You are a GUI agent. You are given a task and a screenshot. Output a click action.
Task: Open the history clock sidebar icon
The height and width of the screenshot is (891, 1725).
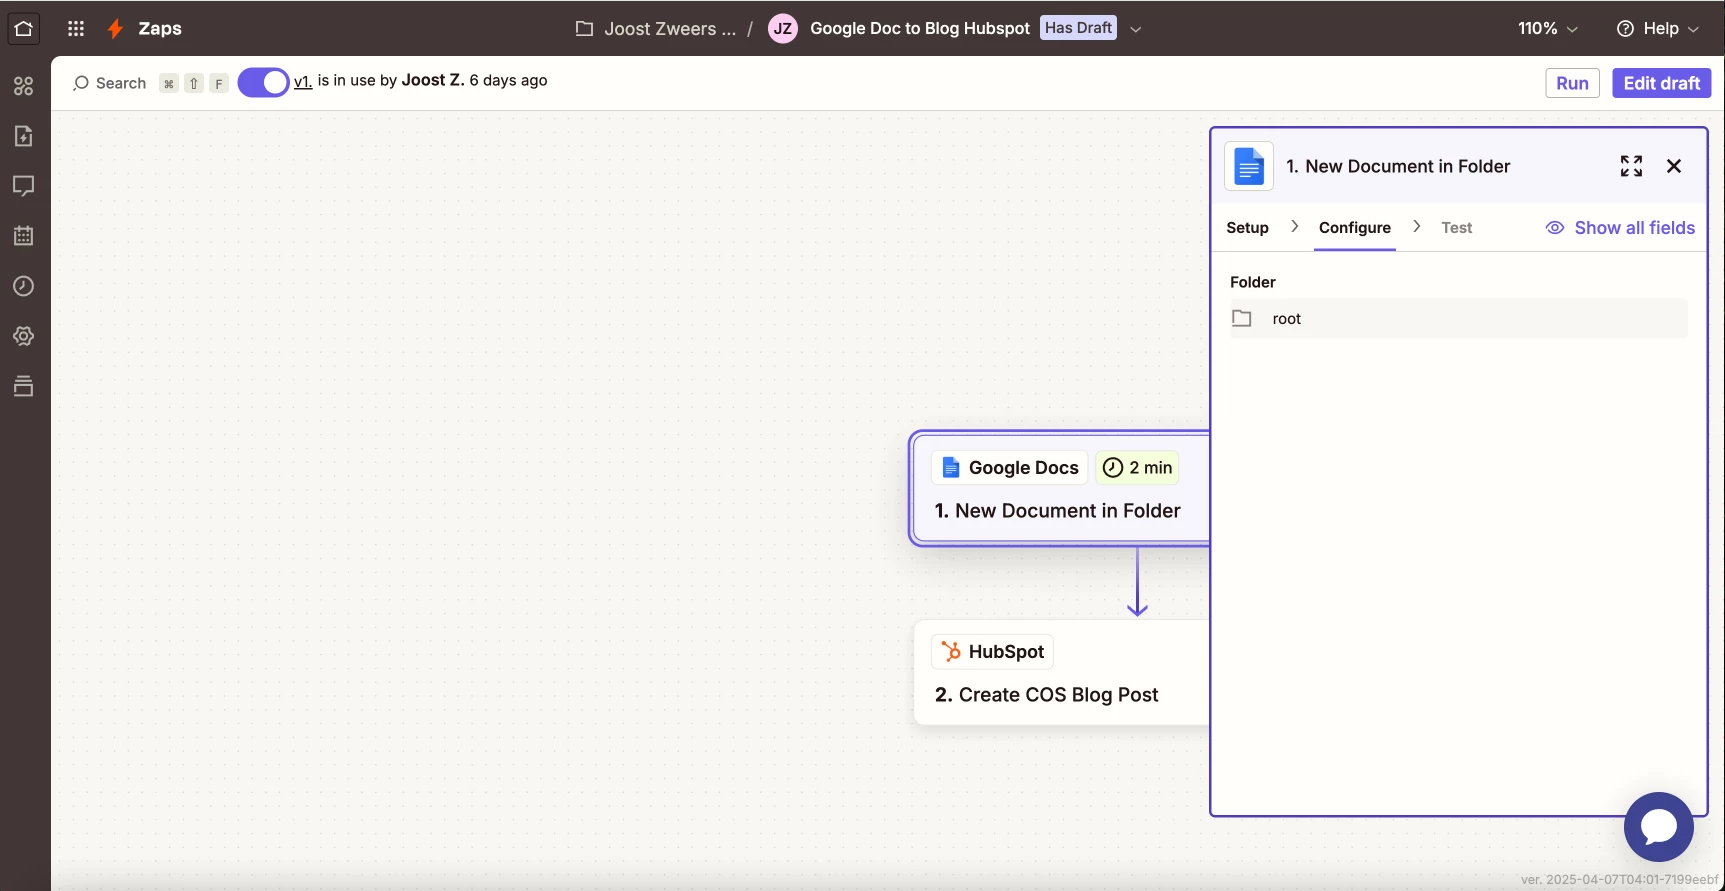click(24, 286)
